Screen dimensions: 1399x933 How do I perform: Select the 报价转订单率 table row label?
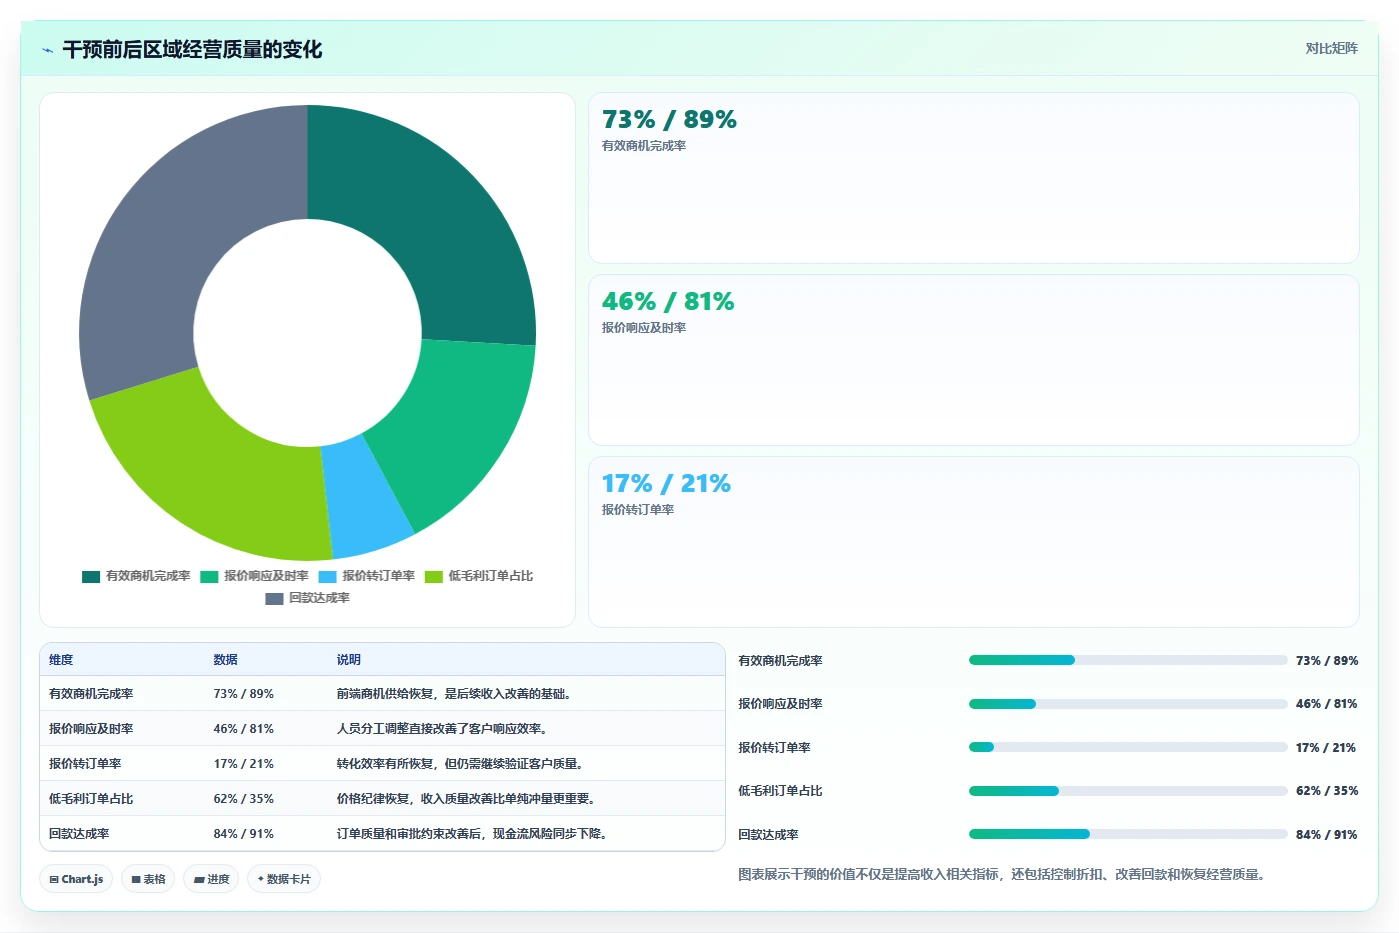(x=85, y=764)
